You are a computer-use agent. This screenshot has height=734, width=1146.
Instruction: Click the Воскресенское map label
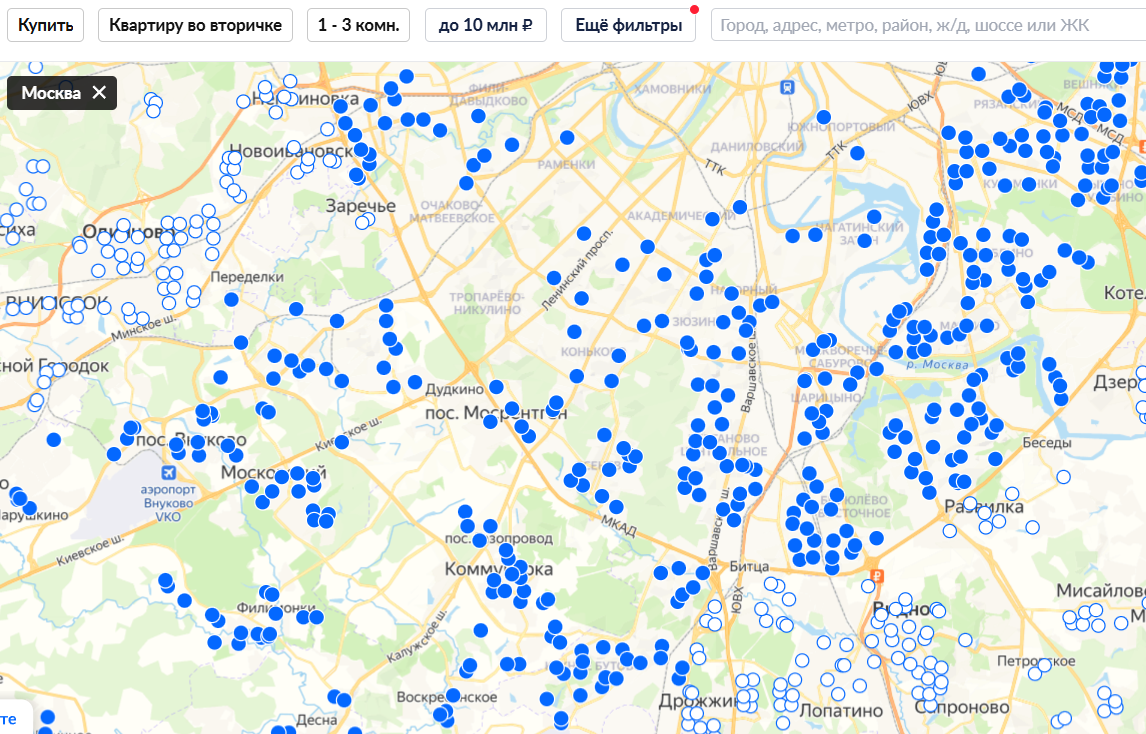447,697
